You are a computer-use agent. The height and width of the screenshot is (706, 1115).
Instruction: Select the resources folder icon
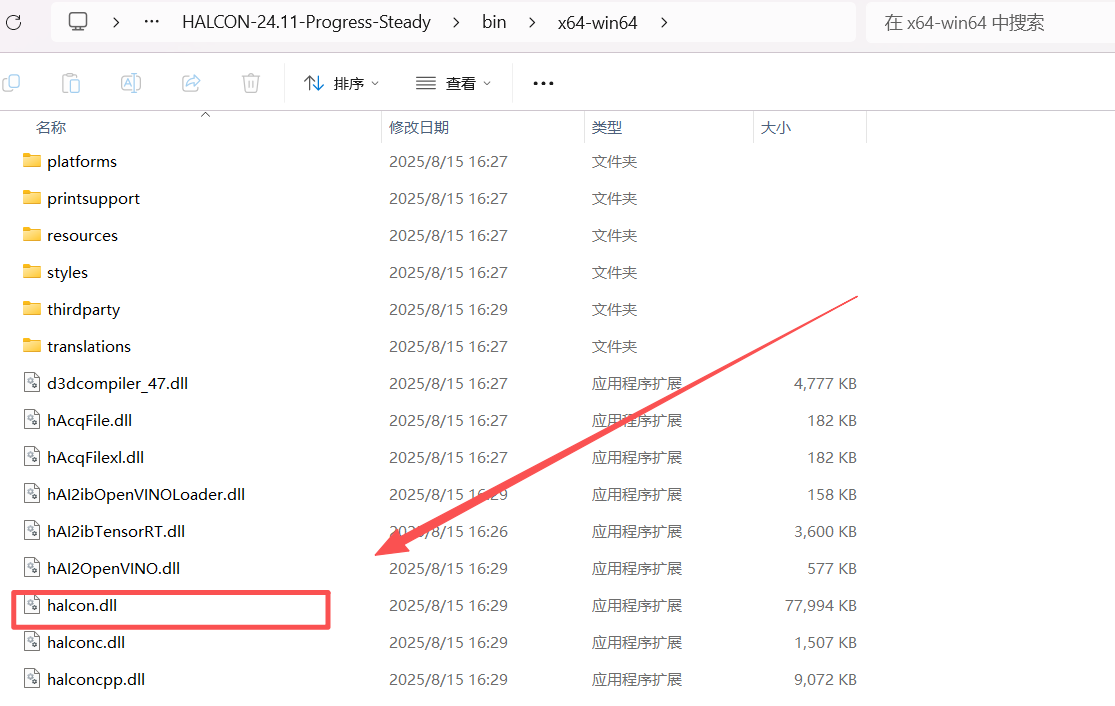pos(31,235)
